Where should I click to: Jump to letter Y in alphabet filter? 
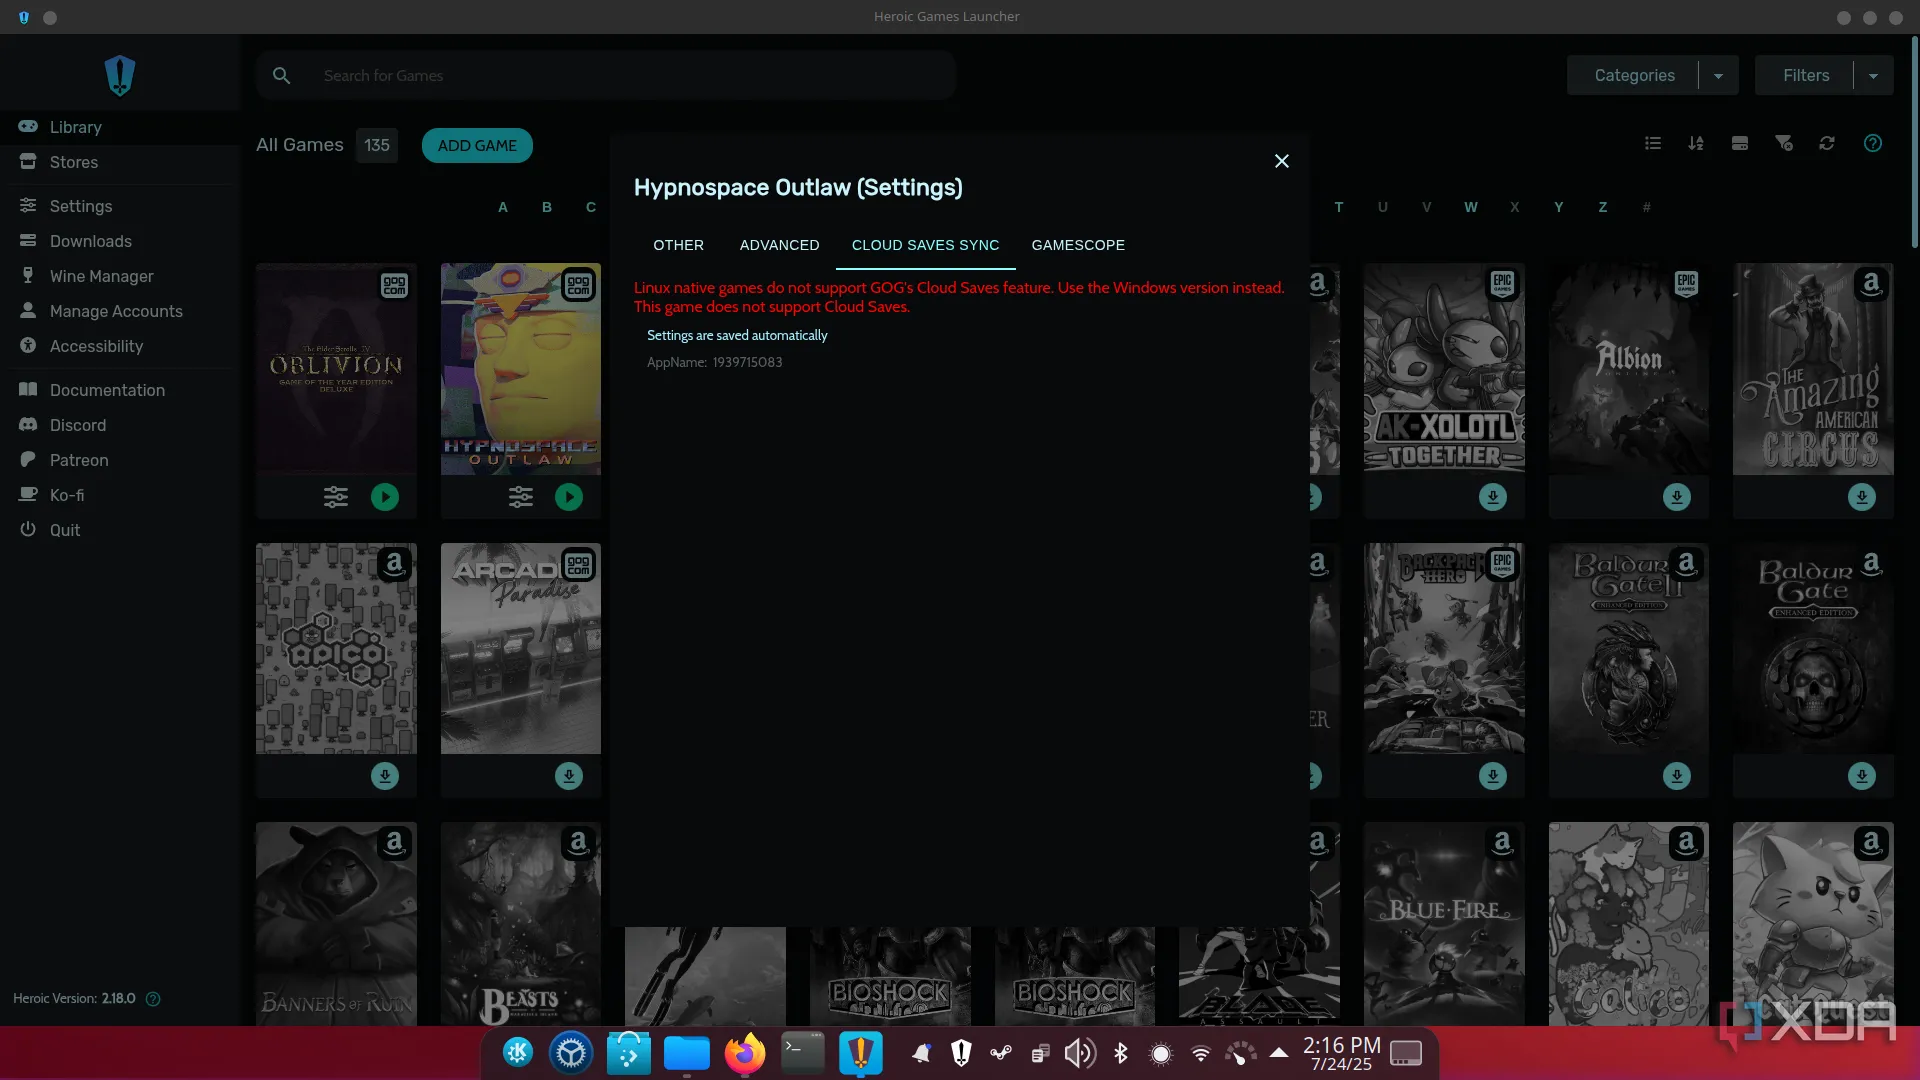tap(1559, 207)
